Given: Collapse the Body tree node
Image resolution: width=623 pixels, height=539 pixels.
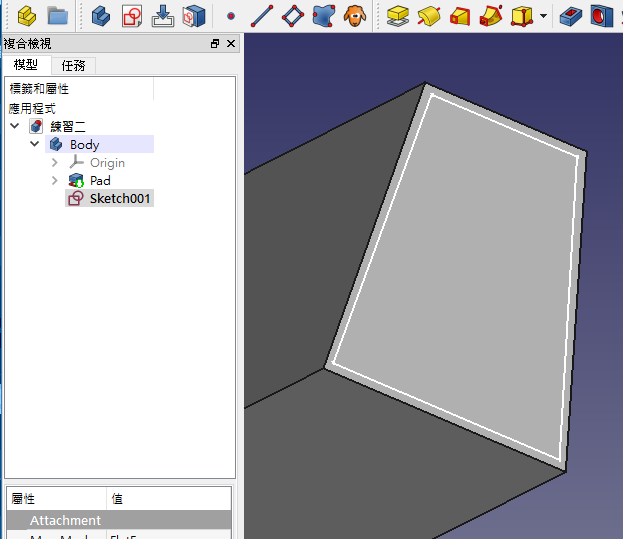Looking at the screenshot, I should (35, 144).
